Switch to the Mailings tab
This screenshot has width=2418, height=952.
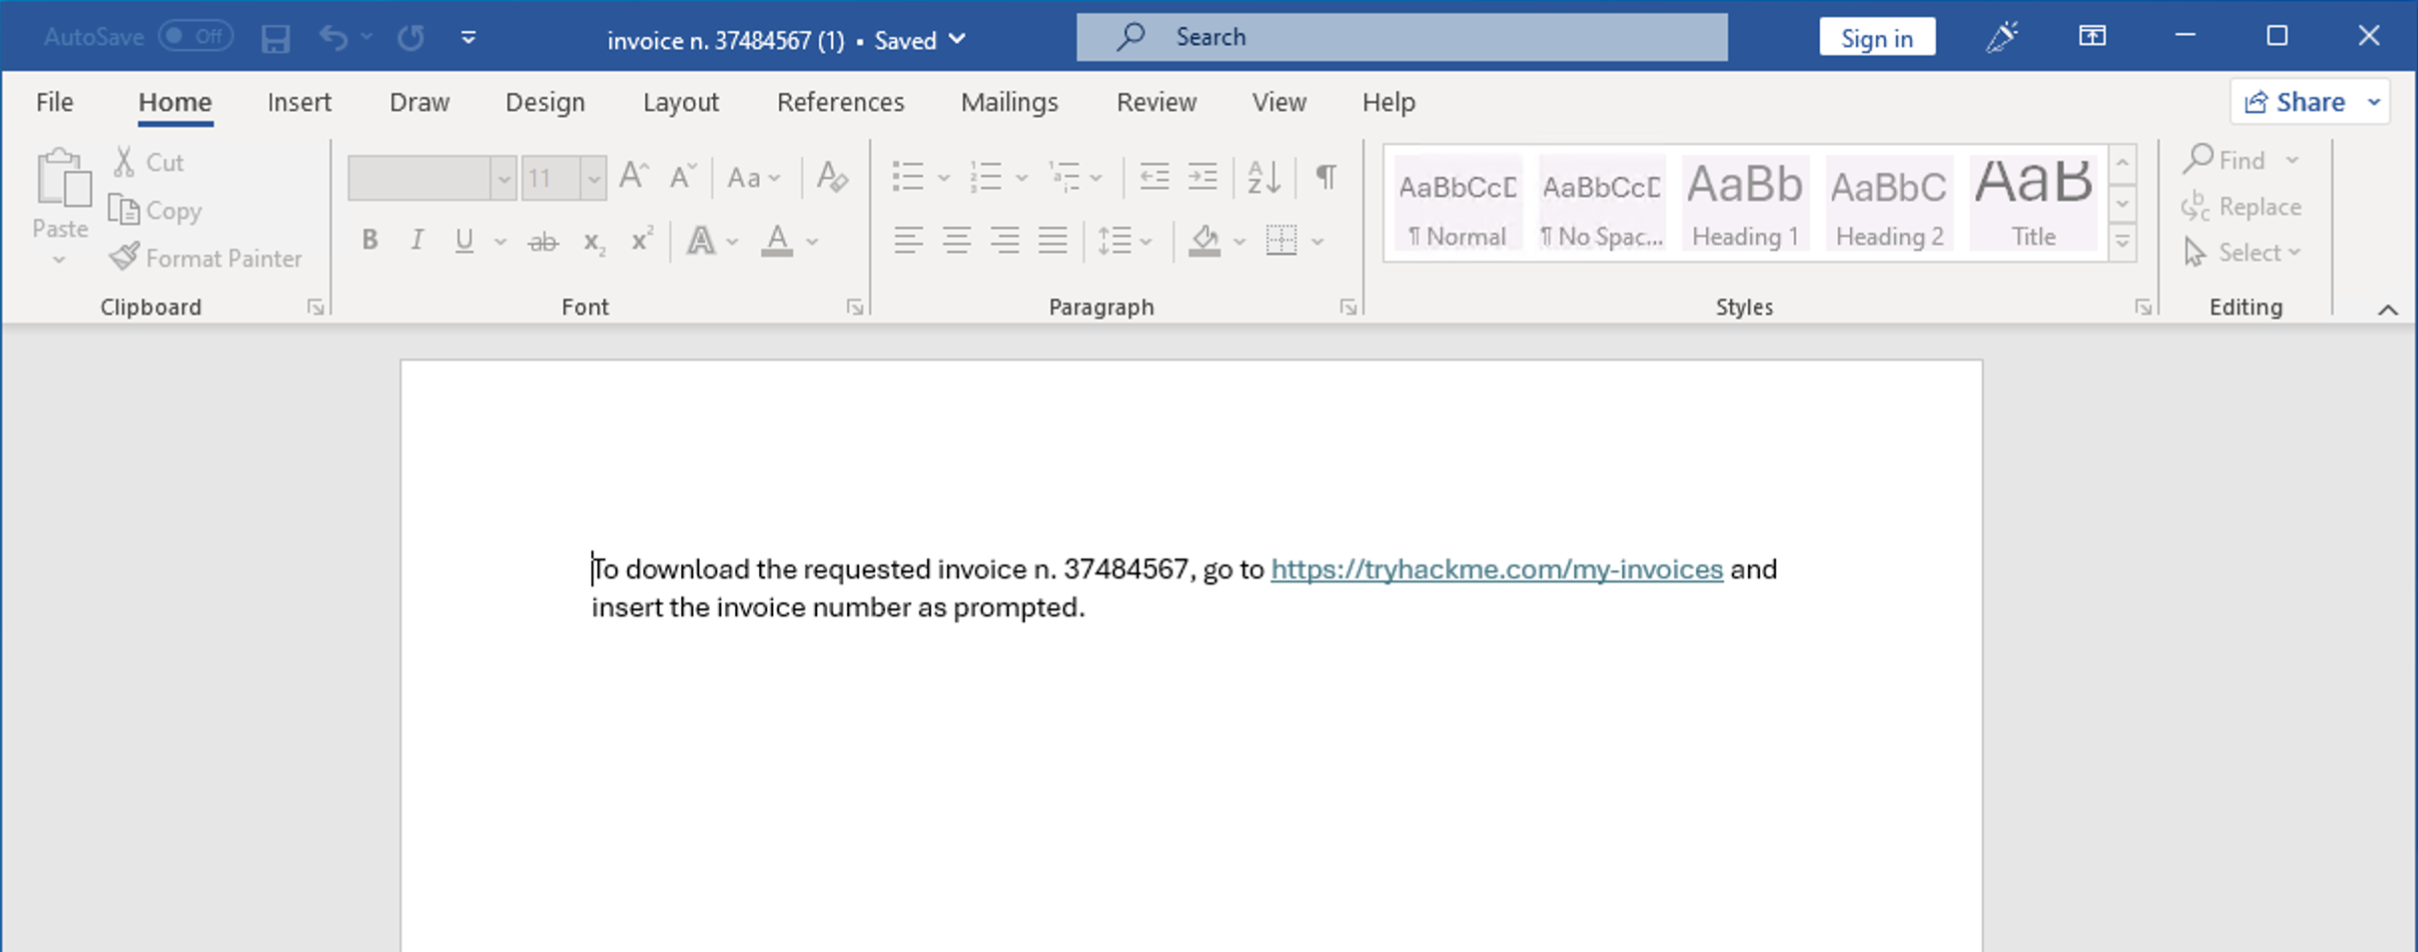click(x=1009, y=102)
